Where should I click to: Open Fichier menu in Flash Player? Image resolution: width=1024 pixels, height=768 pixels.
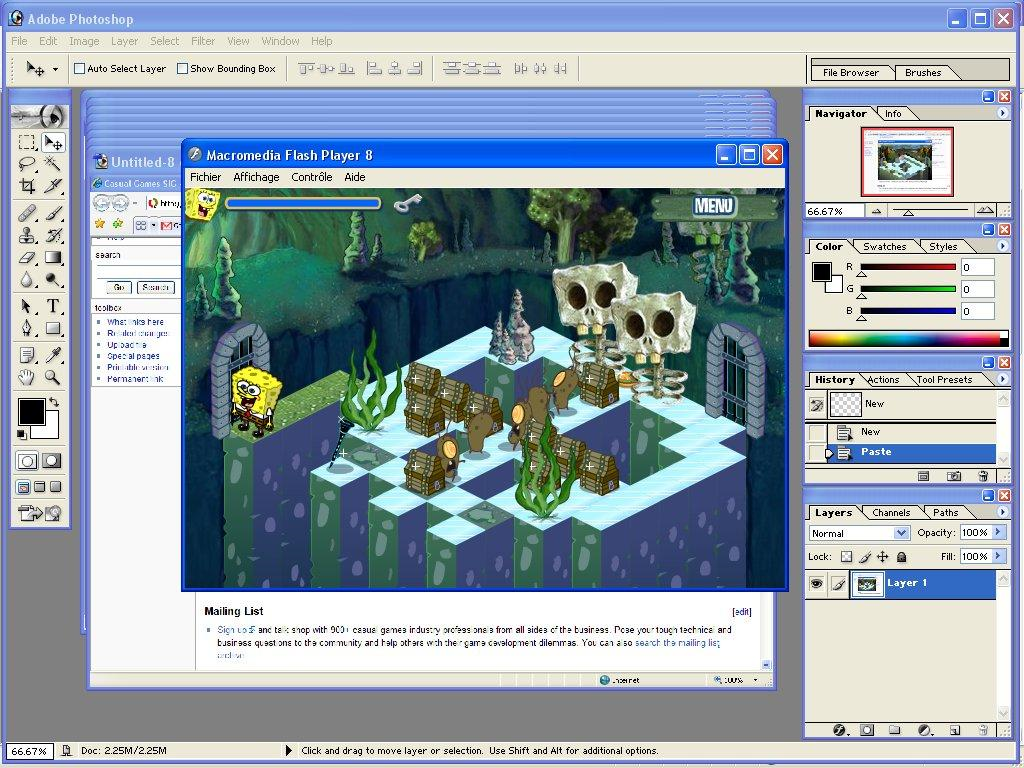(x=205, y=177)
